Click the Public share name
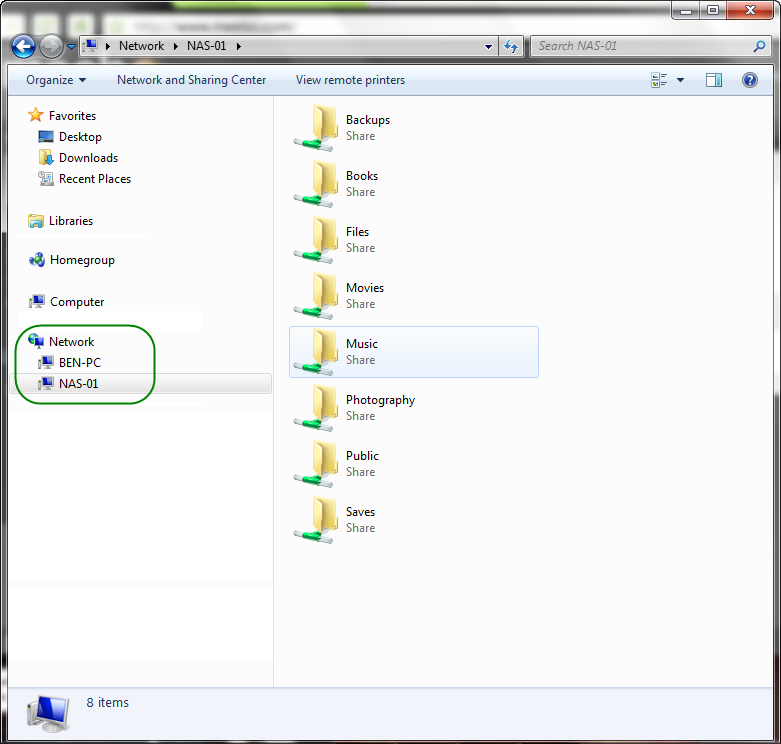Viewport: 781px width, 744px height. coord(362,456)
